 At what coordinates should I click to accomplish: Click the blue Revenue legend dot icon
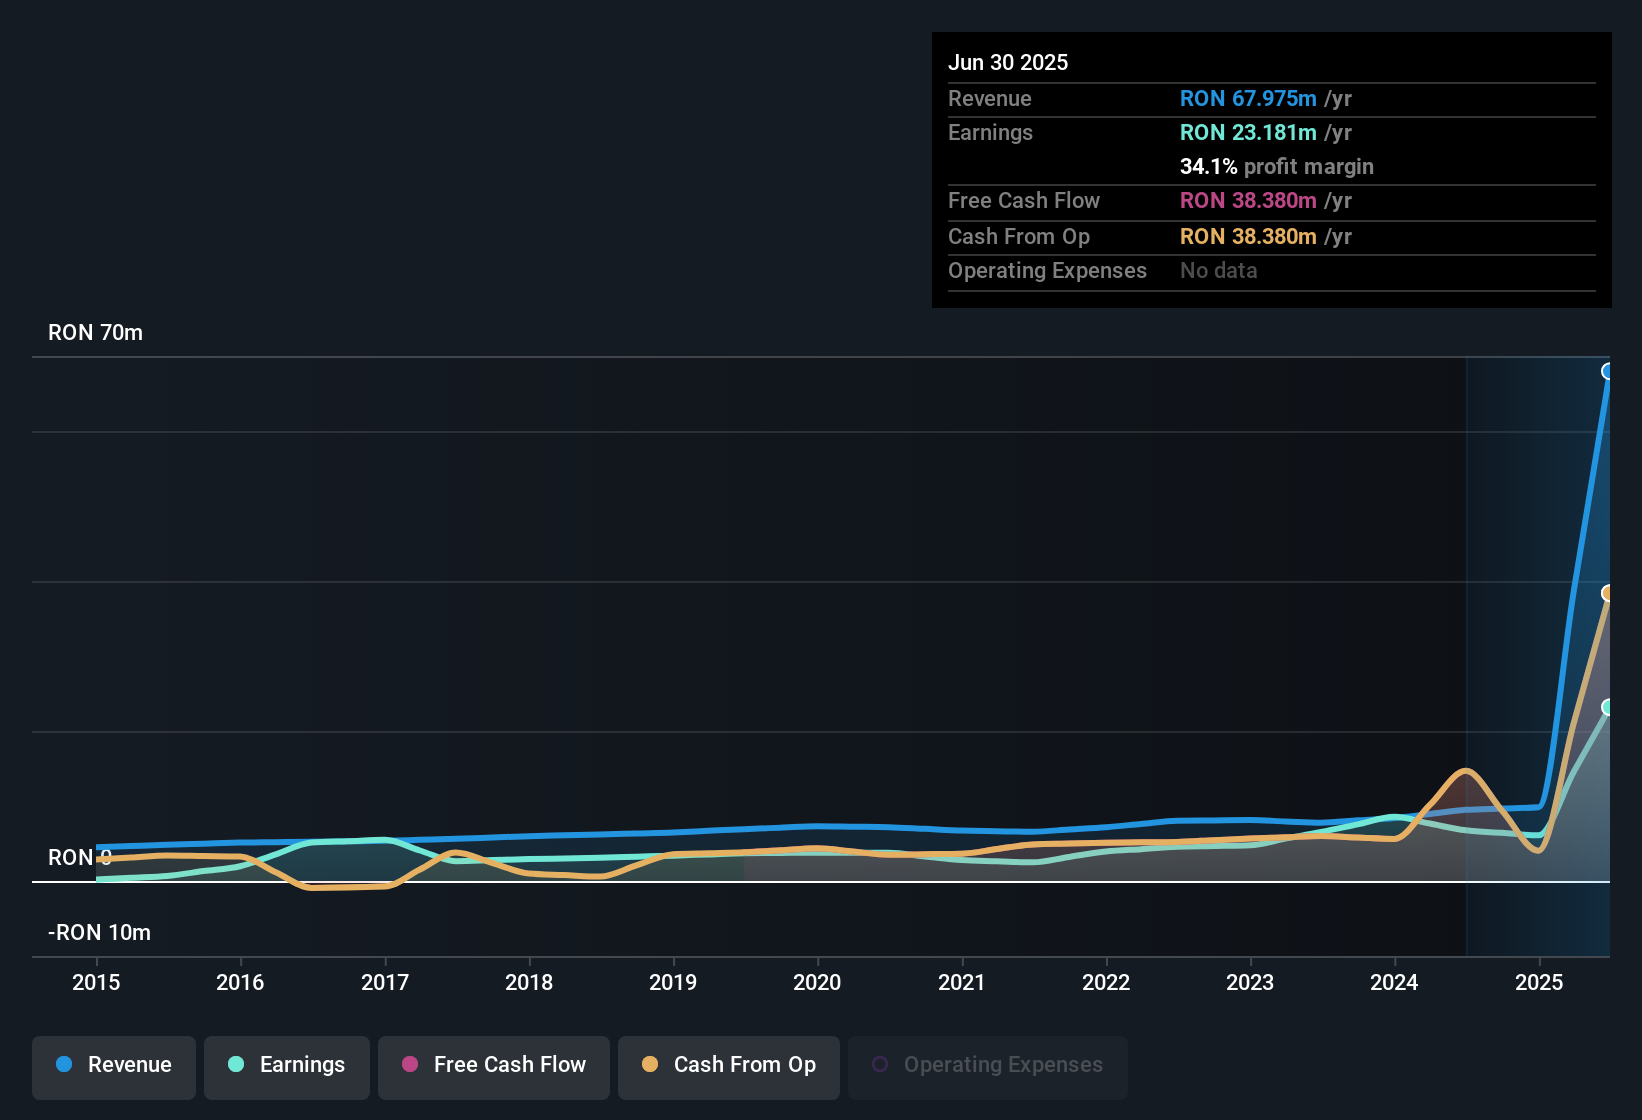coord(64,1065)
